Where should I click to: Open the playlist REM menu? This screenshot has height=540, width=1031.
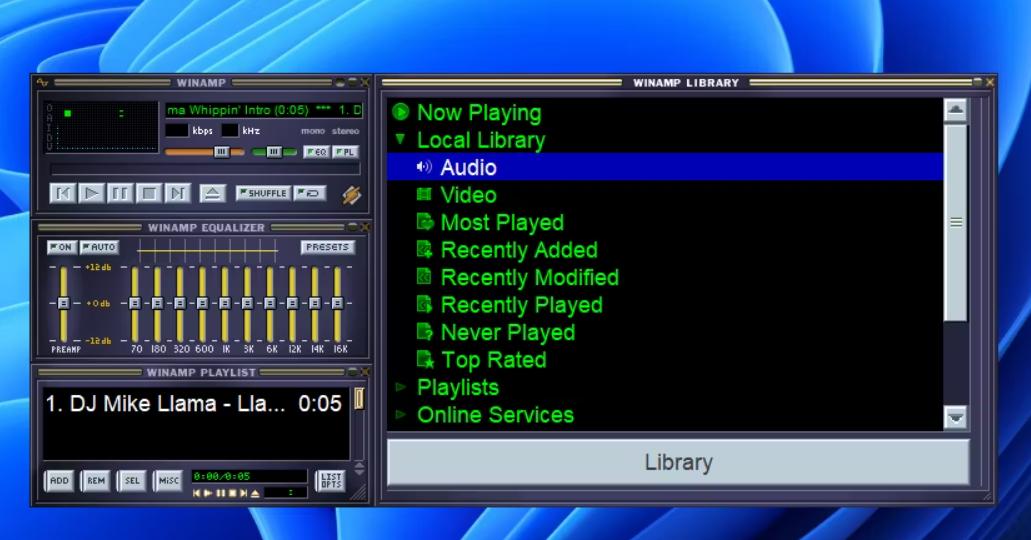(x=96, y=481)
